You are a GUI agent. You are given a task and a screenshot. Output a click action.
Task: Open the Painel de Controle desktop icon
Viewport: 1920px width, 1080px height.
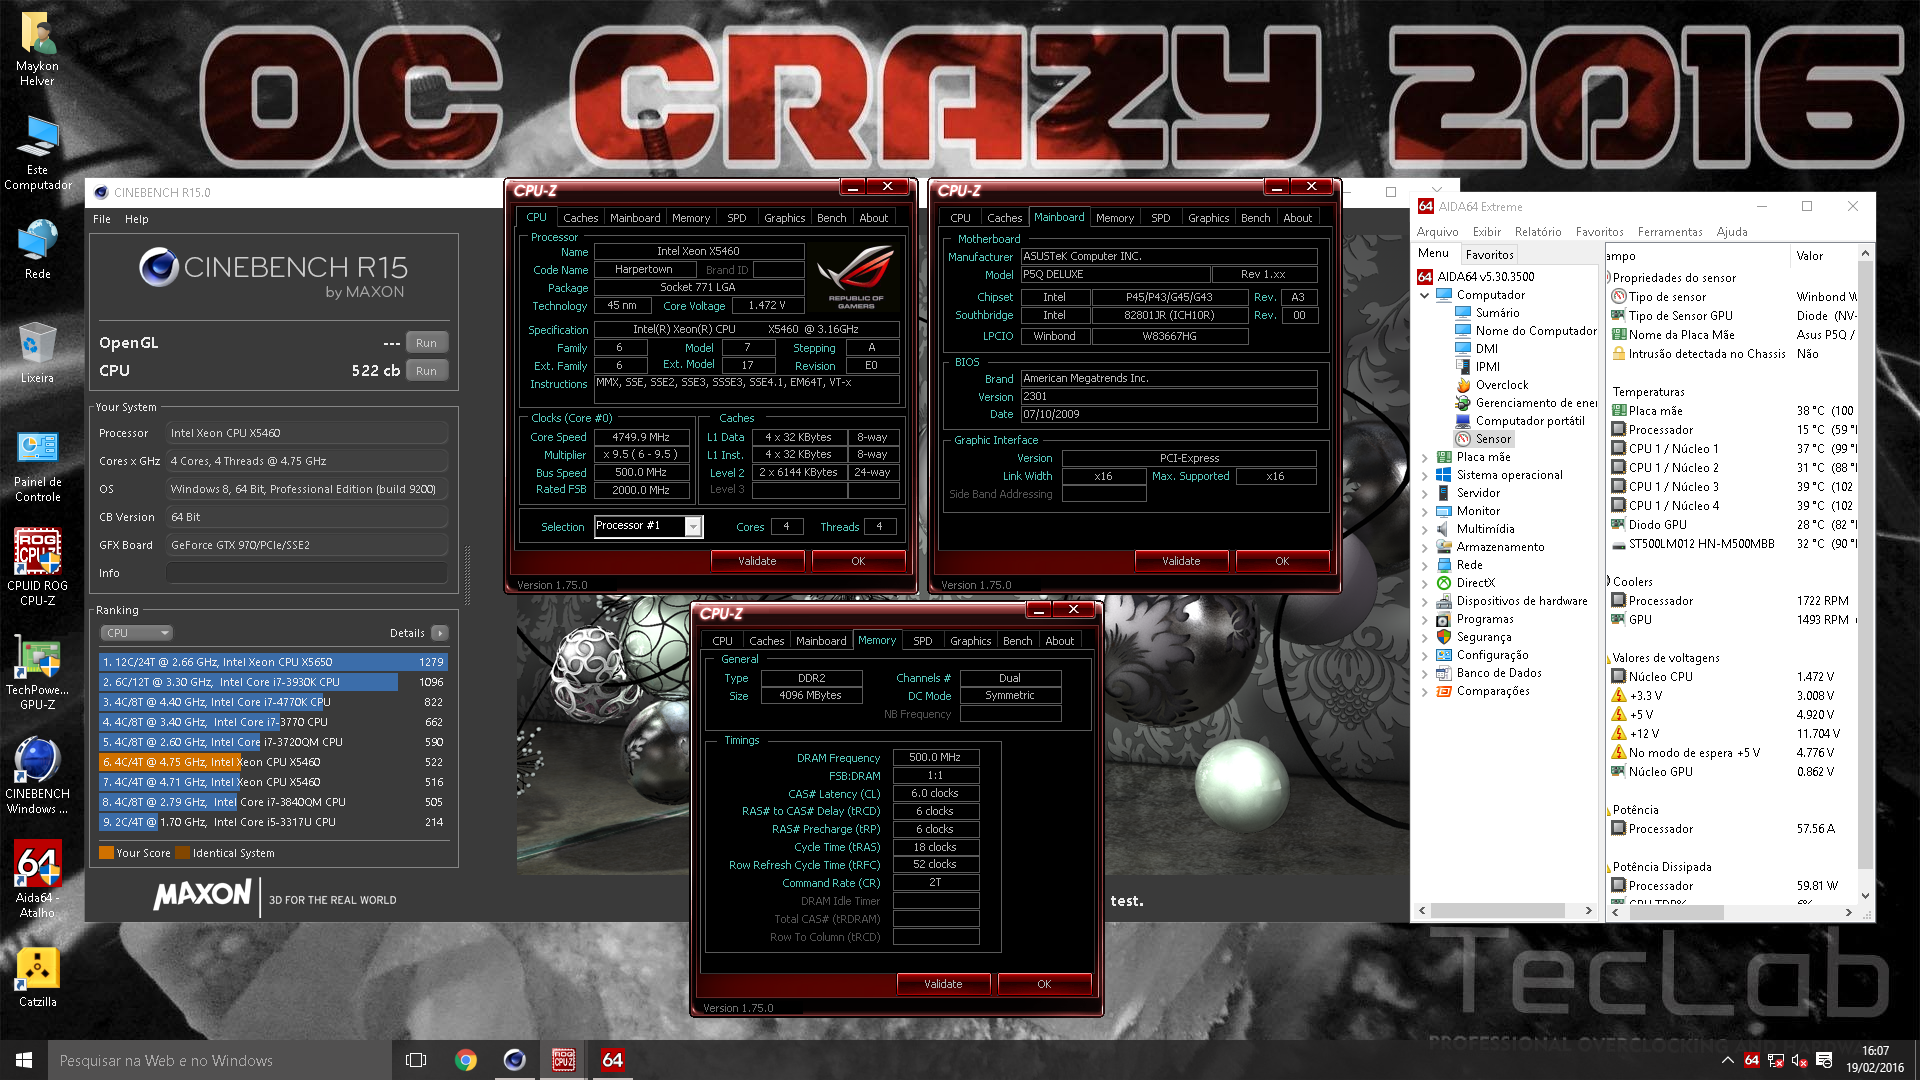tap(37, 464)
